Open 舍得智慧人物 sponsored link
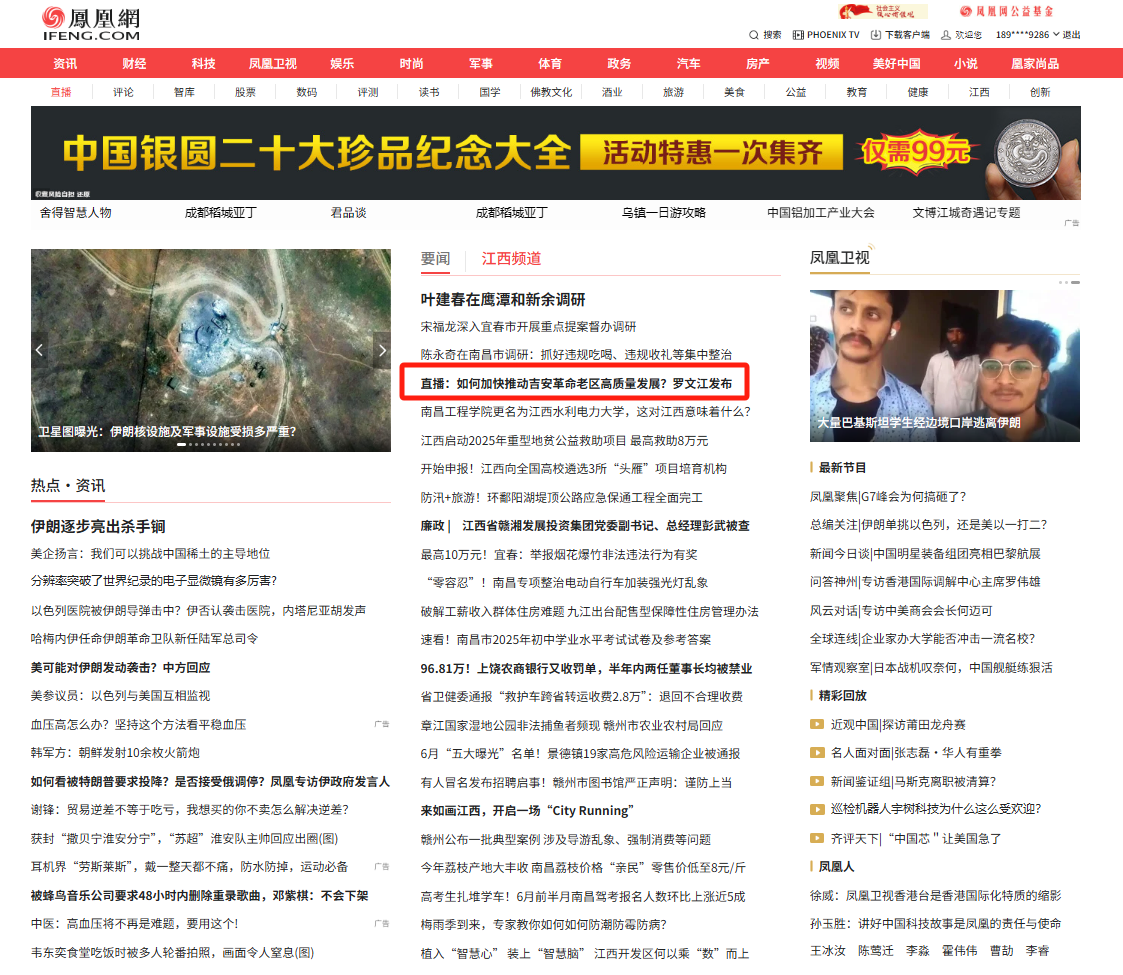 point(76,213)
